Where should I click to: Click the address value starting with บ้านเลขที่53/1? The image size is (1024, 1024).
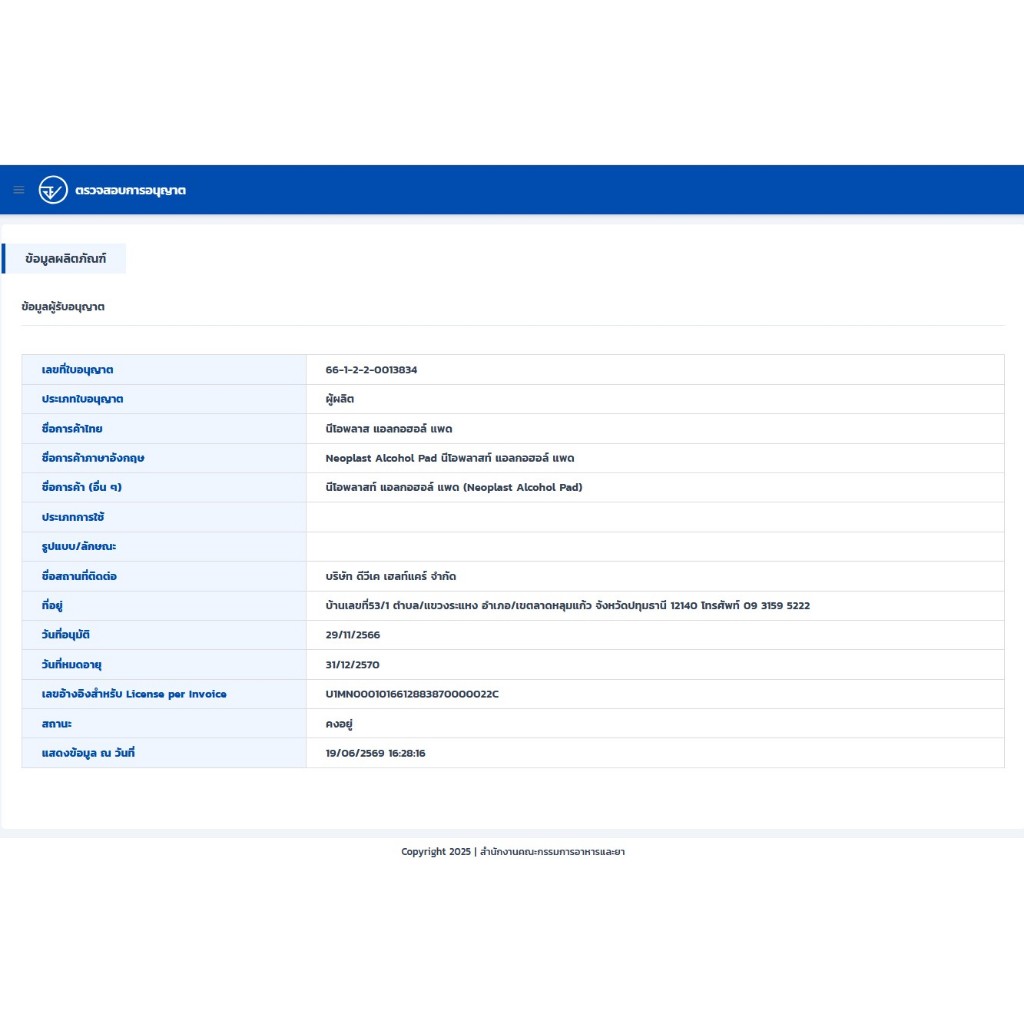568,605
